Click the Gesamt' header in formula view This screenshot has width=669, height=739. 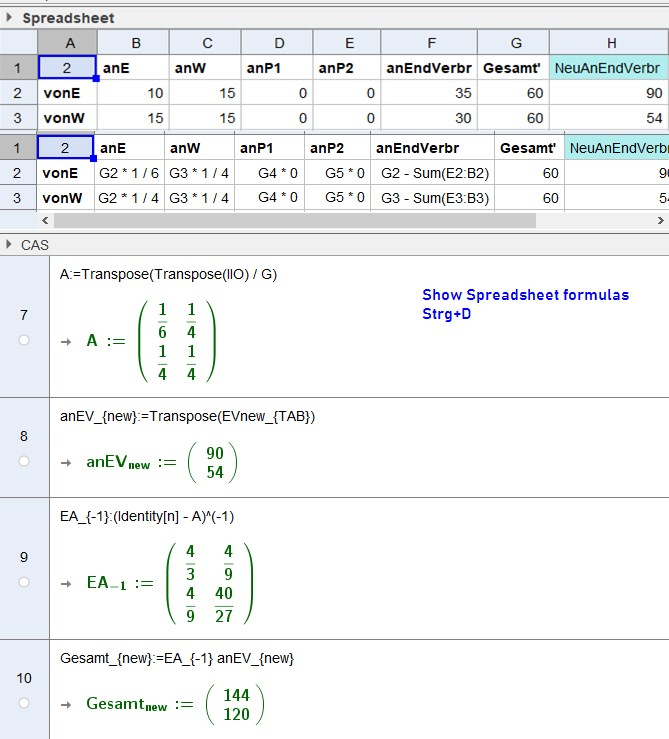528,148
